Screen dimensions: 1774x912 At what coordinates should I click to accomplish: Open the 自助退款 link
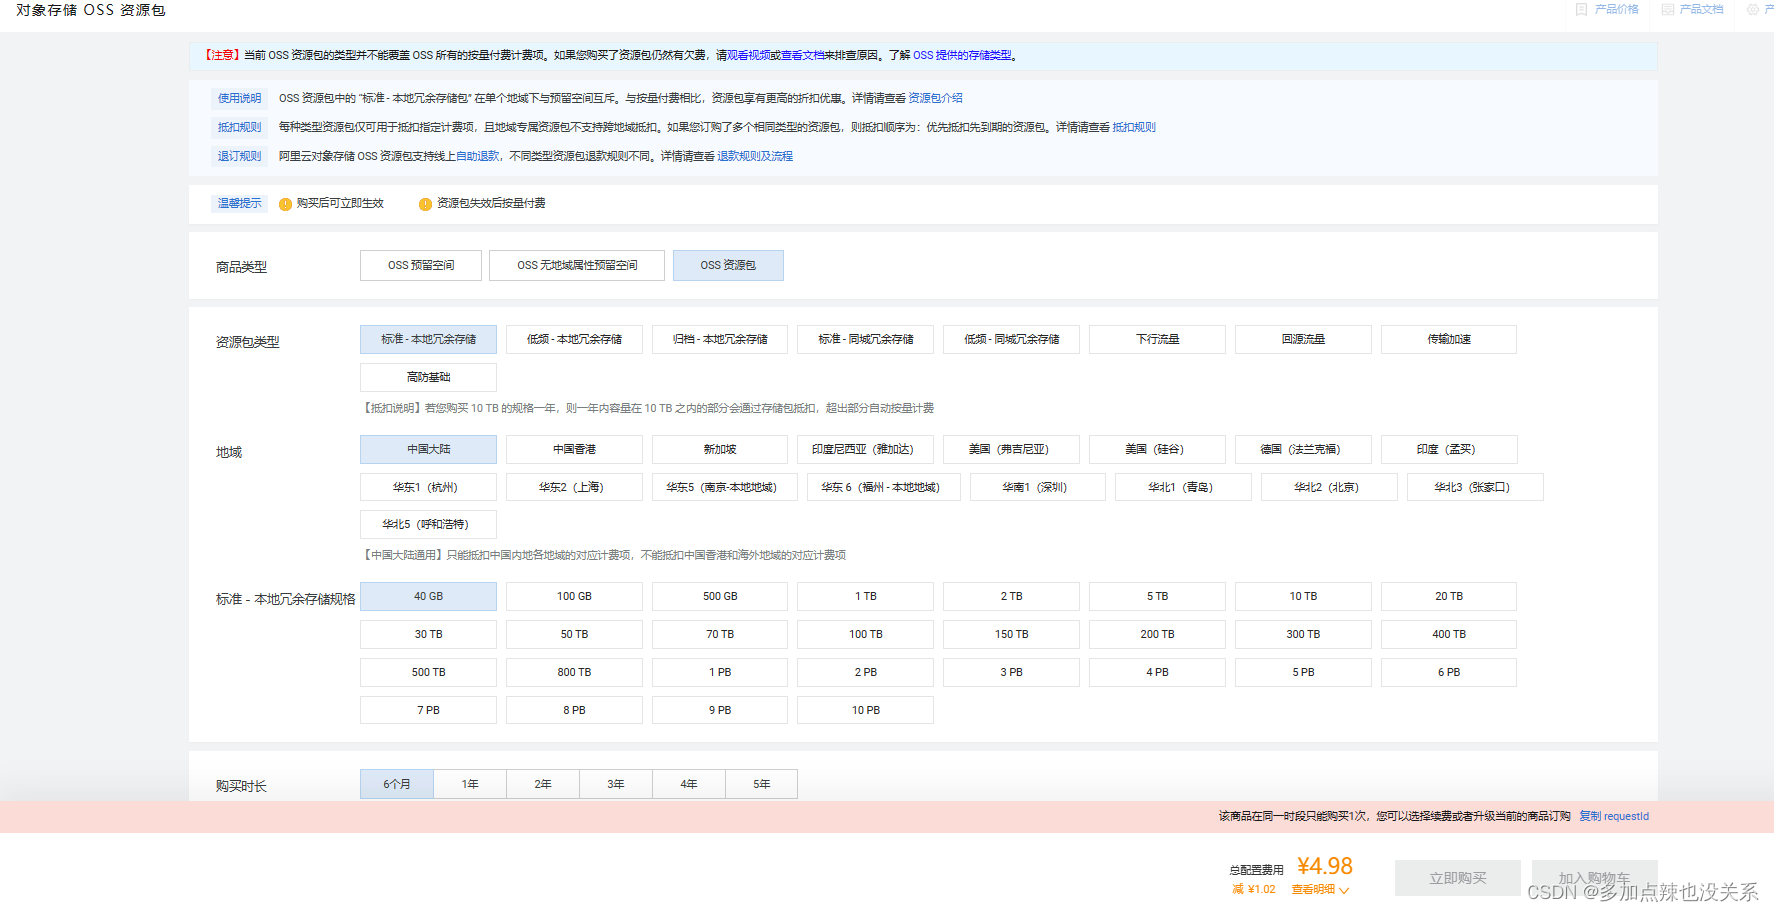[x=477, y=156]
